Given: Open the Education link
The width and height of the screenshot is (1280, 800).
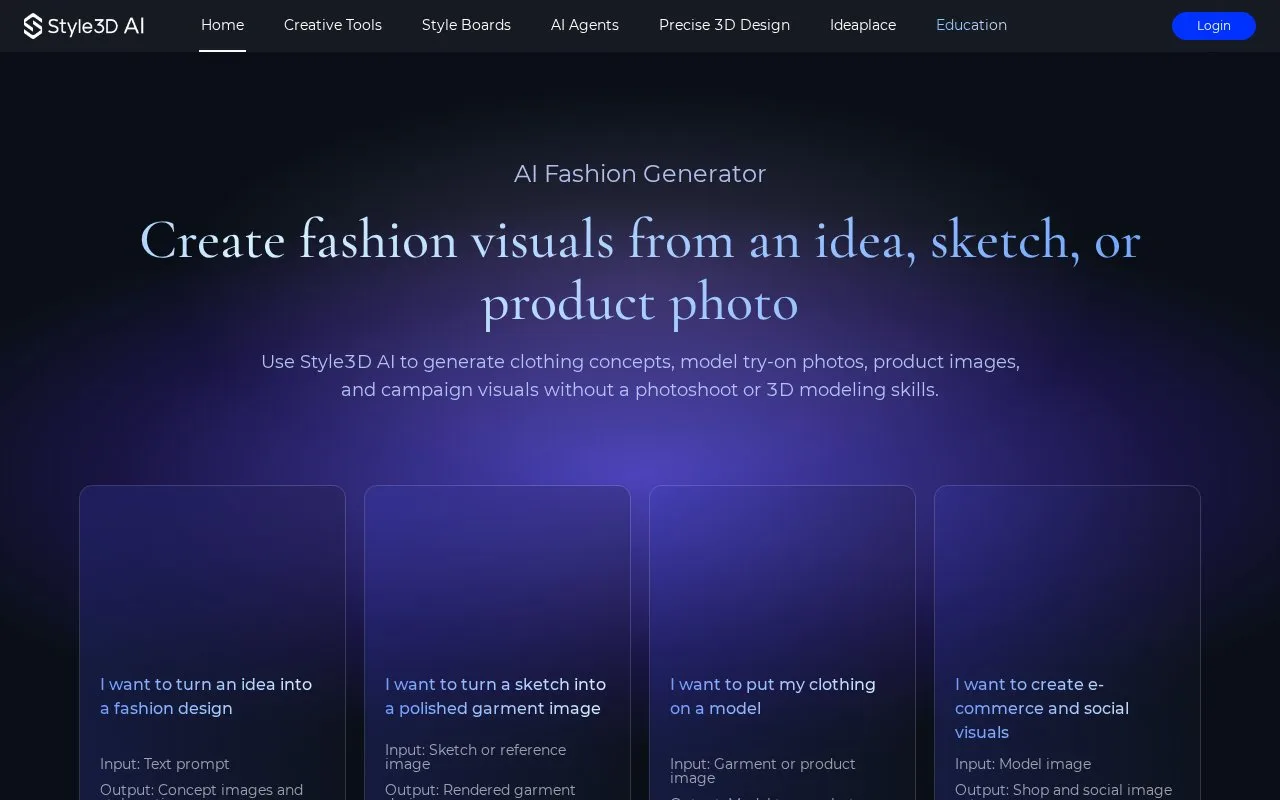Looking at the screenshot, I should pyautogui.click(x=971, y=25).
